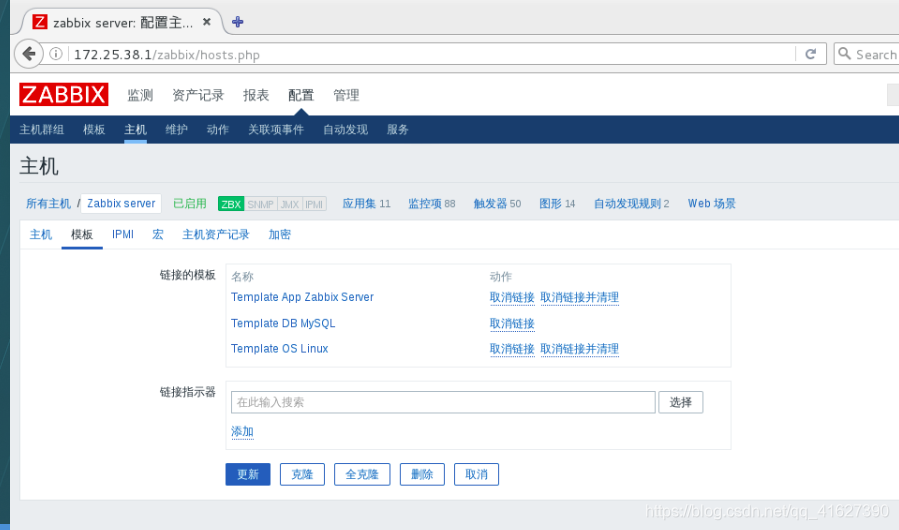Click 取消链接 for Template DB MySQL
This screenshot has height=530, width=899.
512,324
